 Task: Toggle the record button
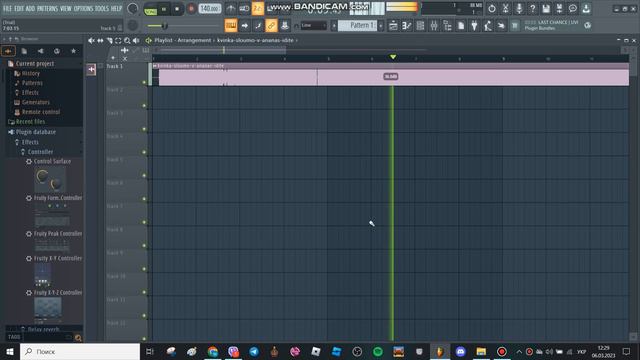pos(191,9)
